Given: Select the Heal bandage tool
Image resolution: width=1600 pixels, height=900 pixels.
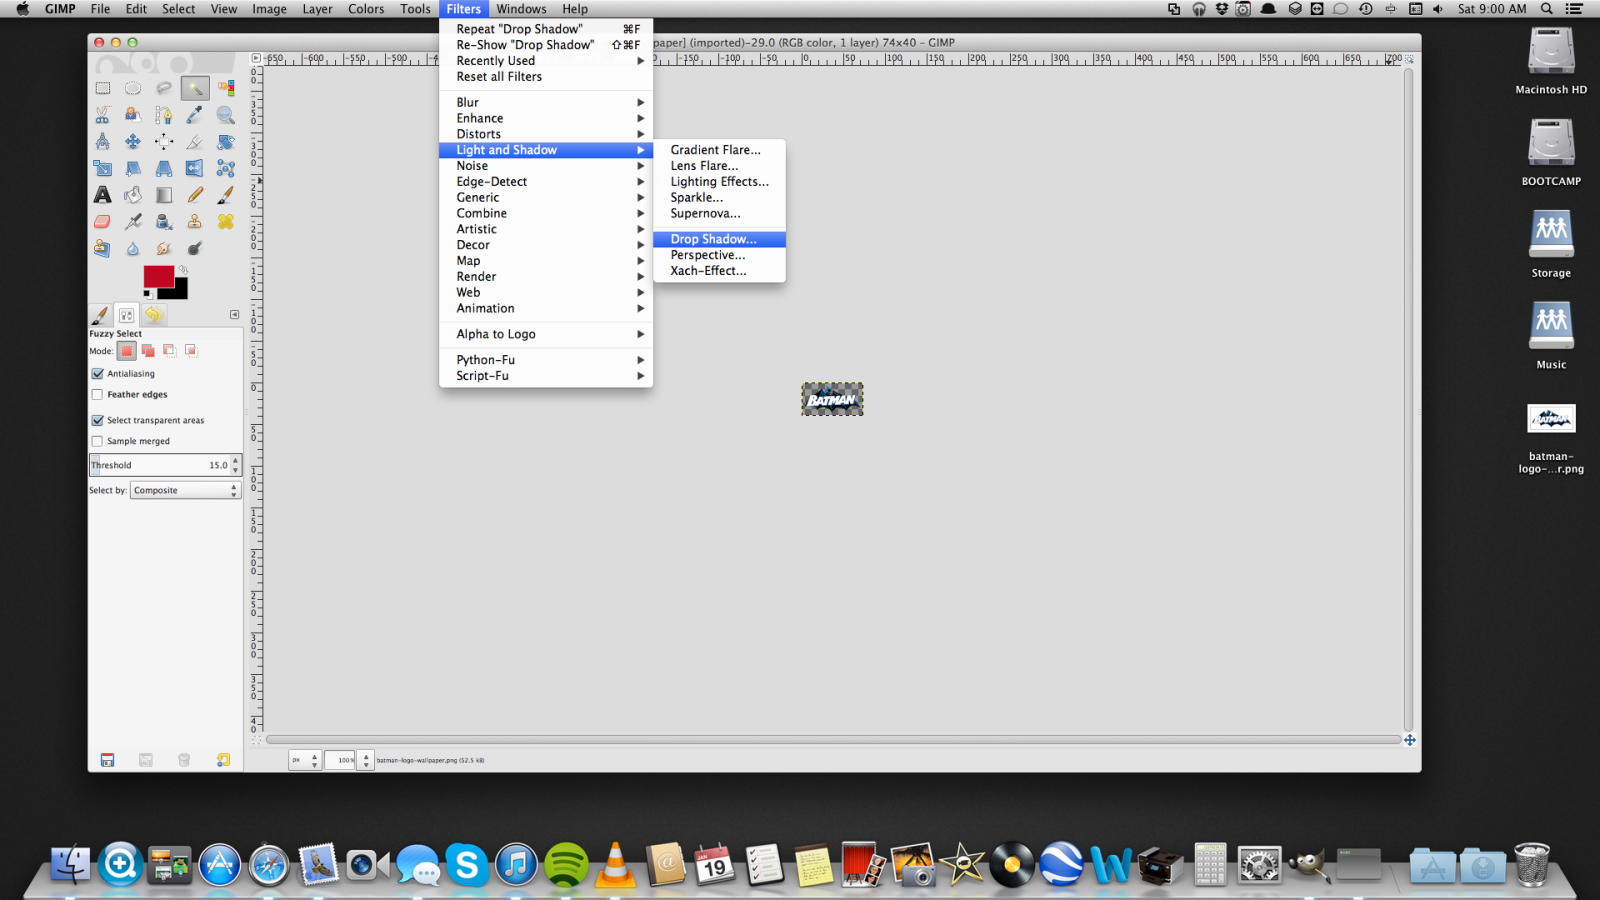Looking at the screenshot, I should click(x=226, y=221).
